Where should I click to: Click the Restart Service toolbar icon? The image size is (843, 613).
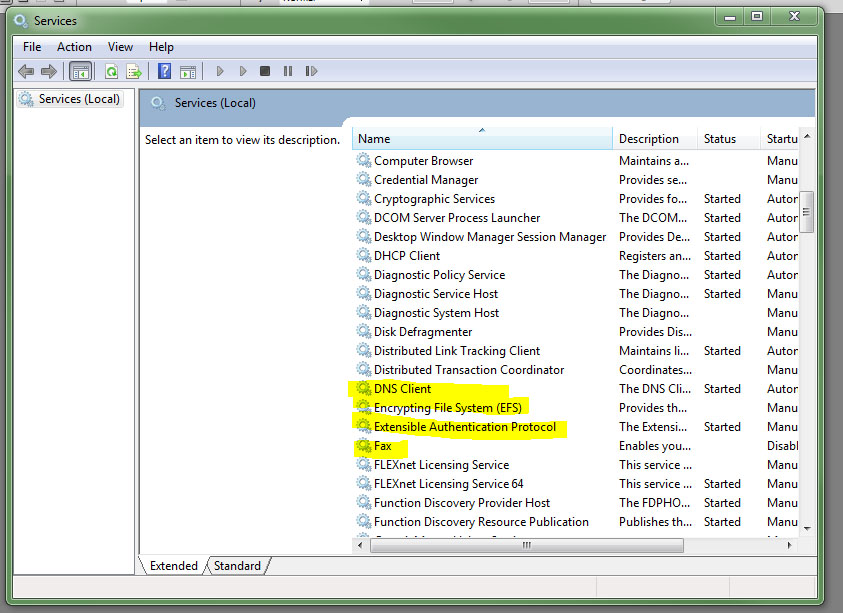click(311, 71)
